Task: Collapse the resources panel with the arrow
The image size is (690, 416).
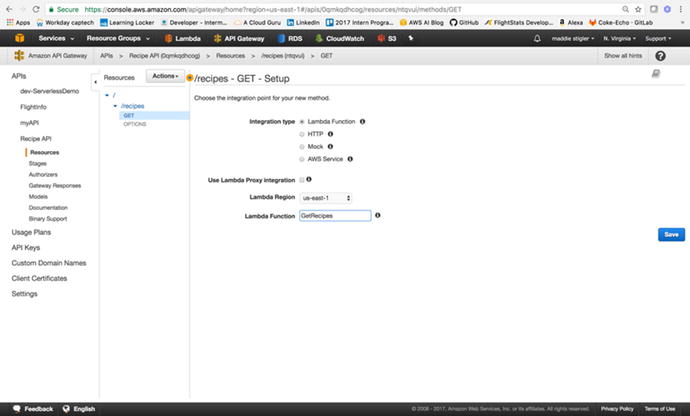Action: [x=95, y=82]
